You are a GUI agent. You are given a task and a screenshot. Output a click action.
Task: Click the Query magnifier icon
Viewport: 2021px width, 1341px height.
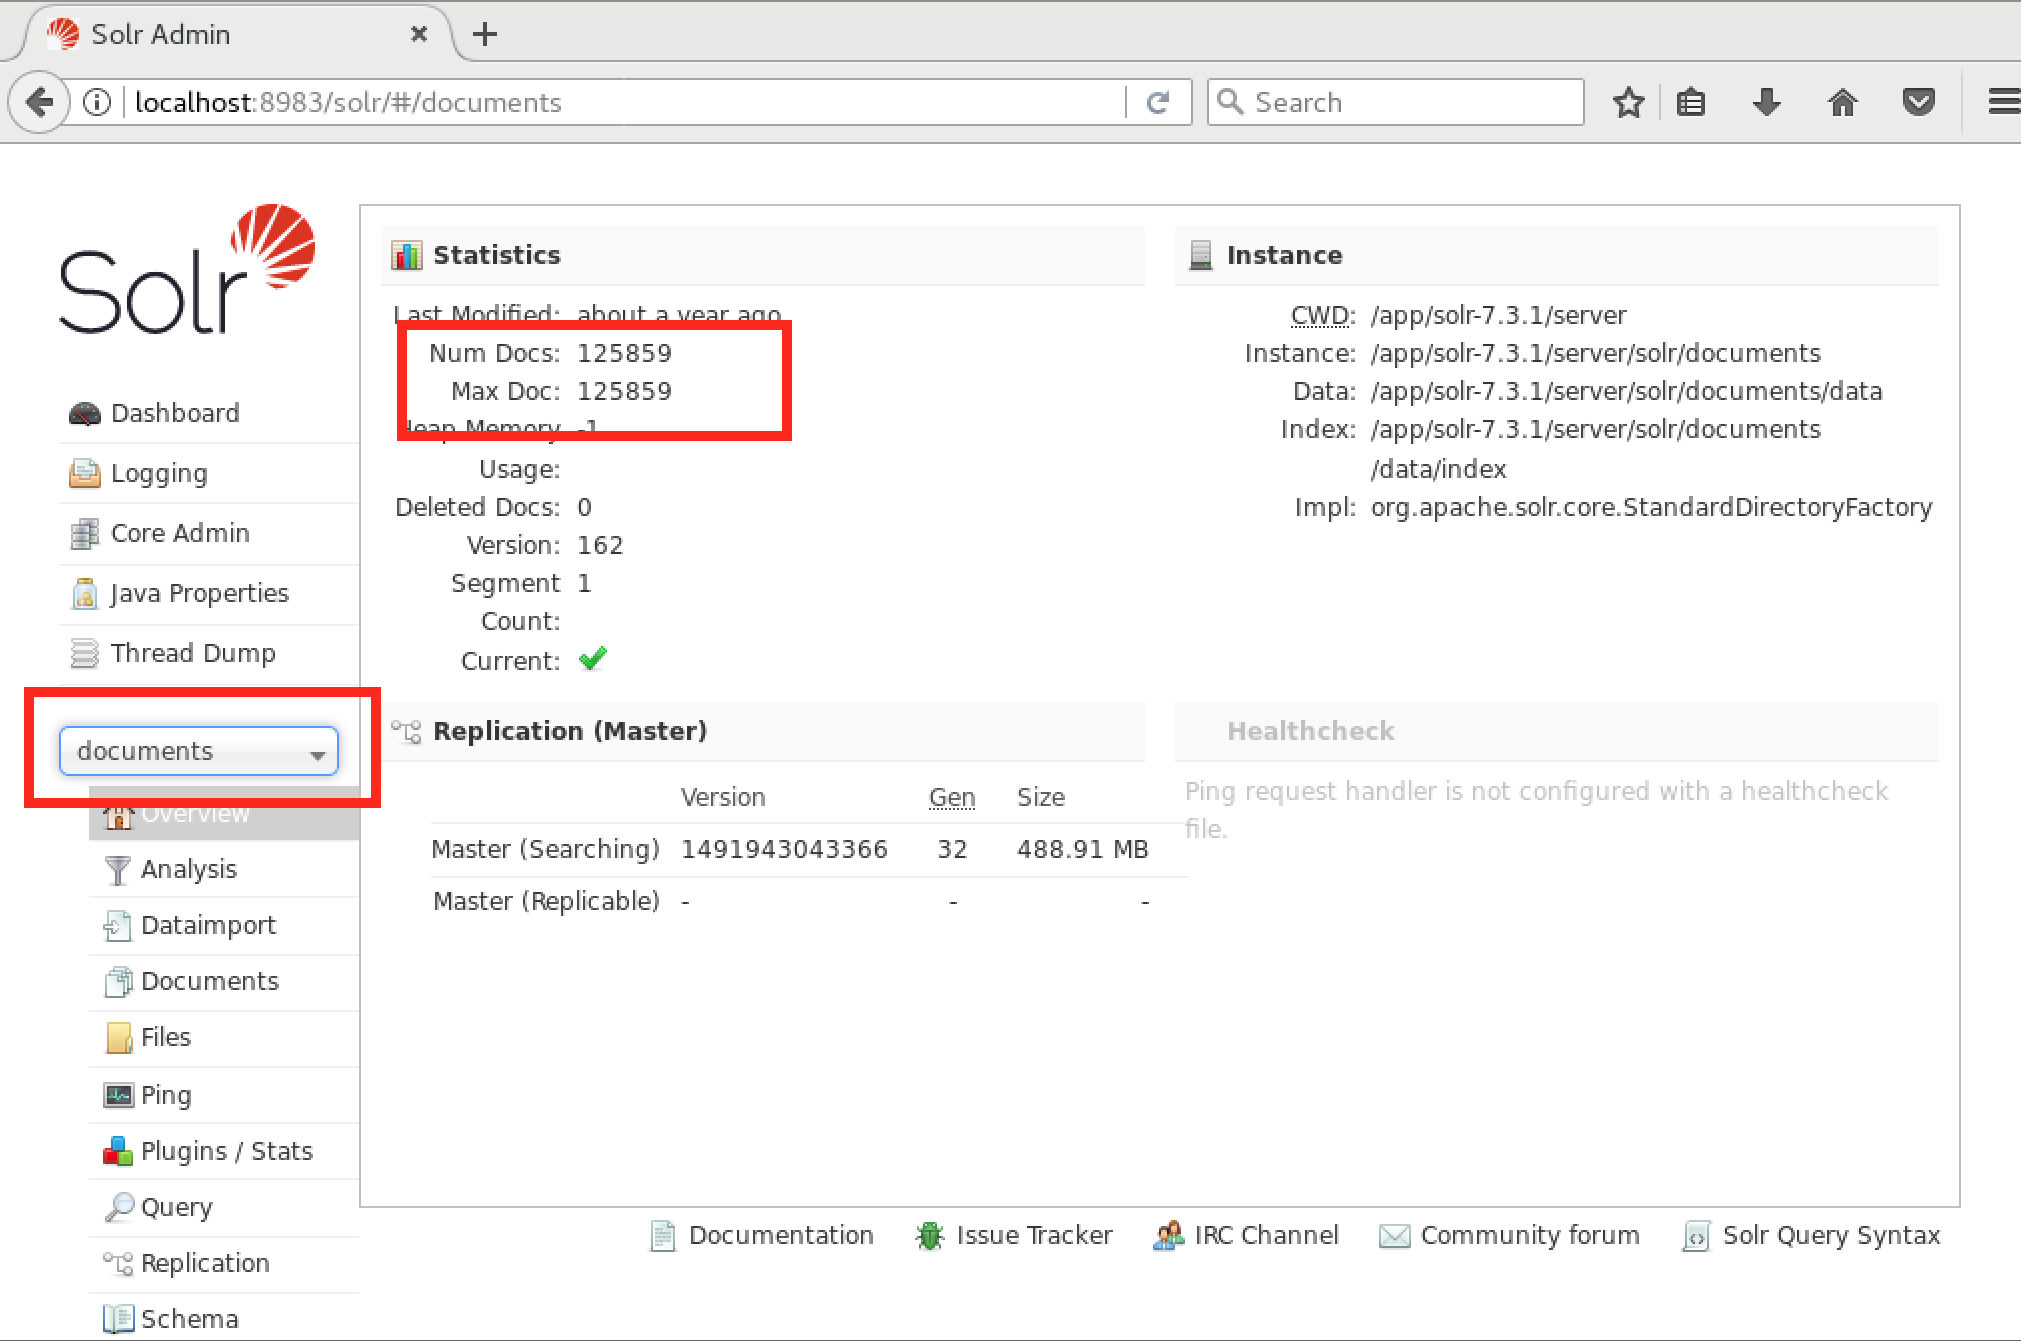(x=119, y=1207)
